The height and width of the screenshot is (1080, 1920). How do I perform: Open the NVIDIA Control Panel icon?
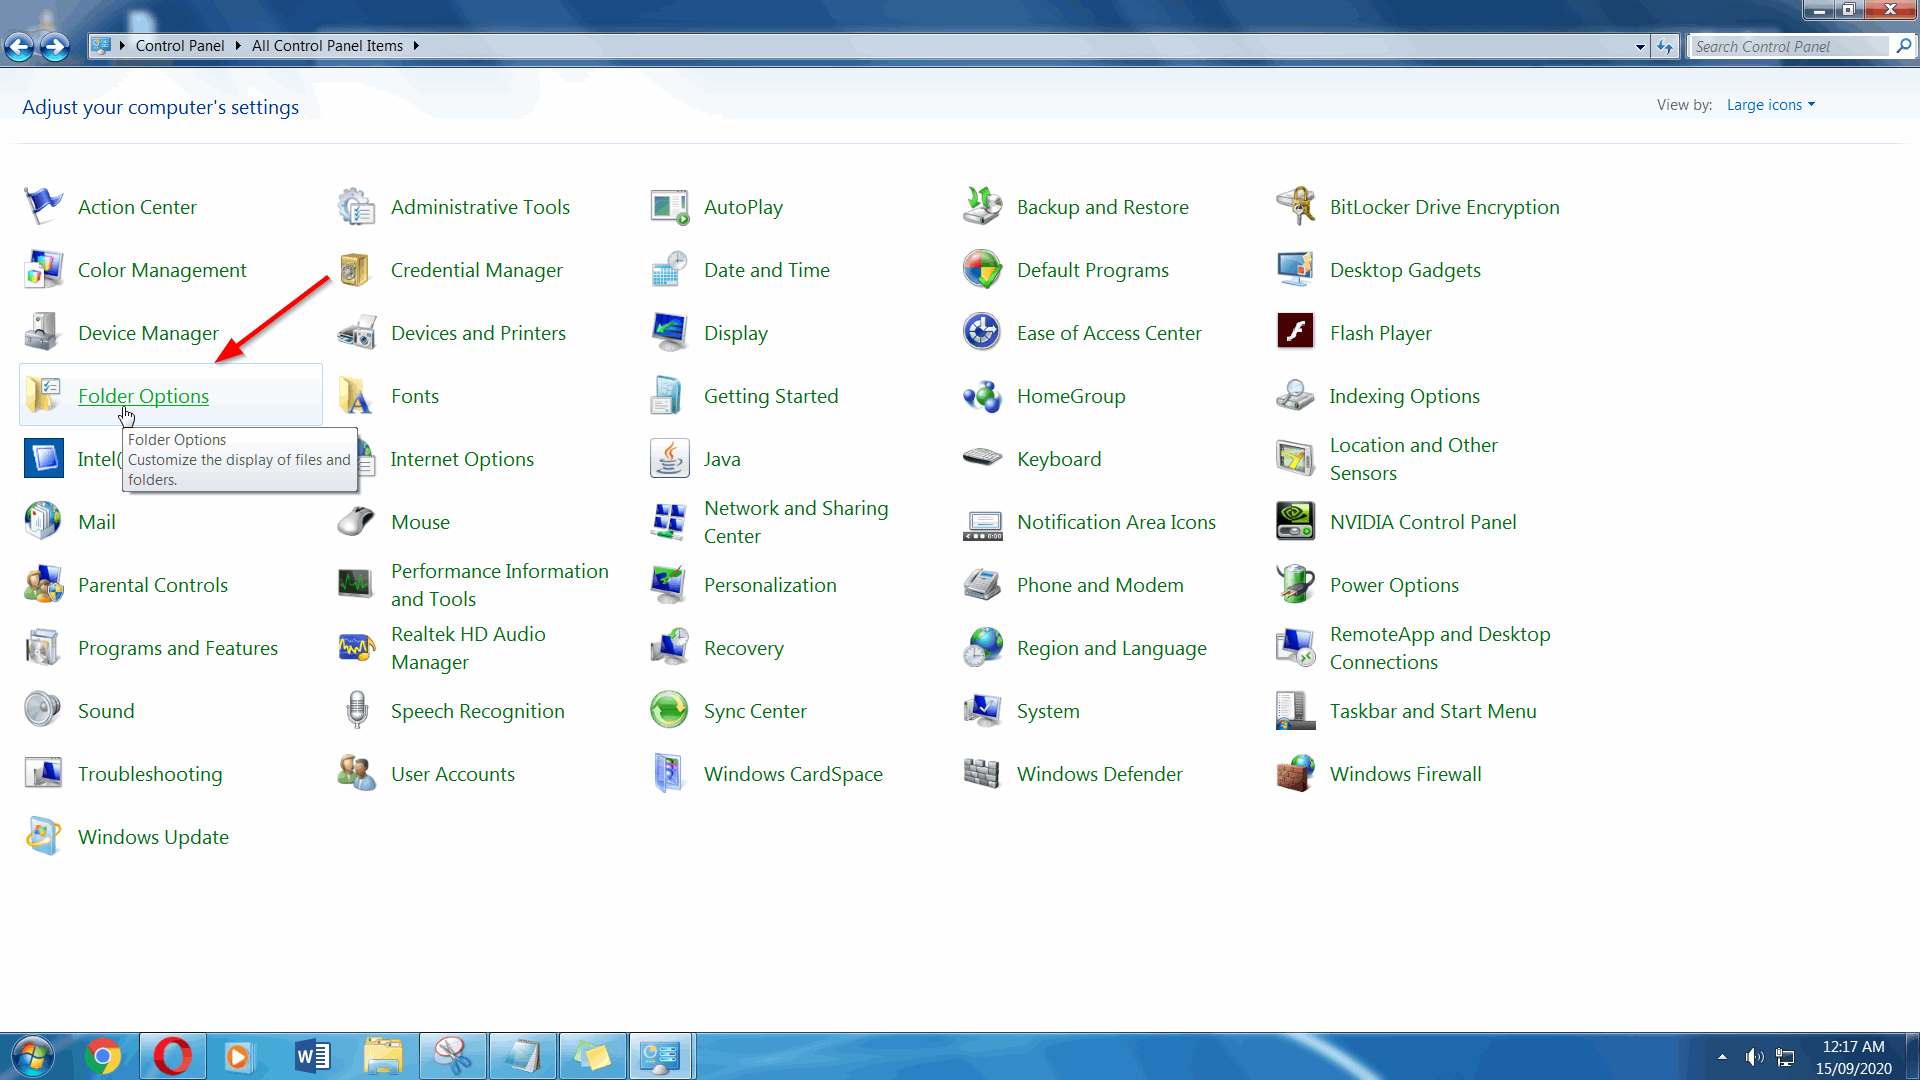click(1295, 522)
